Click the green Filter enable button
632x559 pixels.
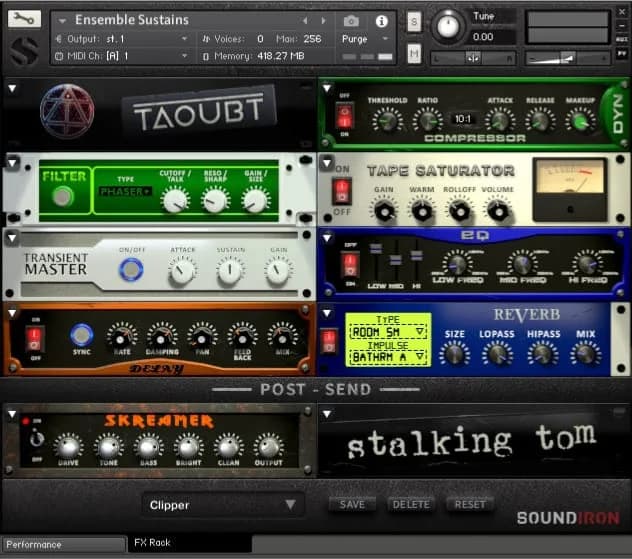62,197
